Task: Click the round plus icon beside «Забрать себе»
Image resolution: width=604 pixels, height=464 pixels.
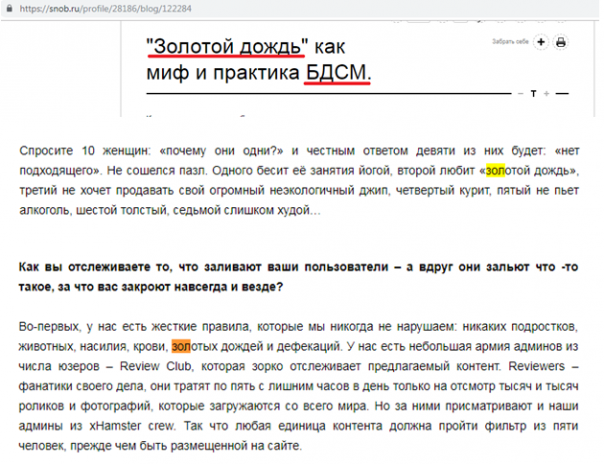Action: click(541, 43)
